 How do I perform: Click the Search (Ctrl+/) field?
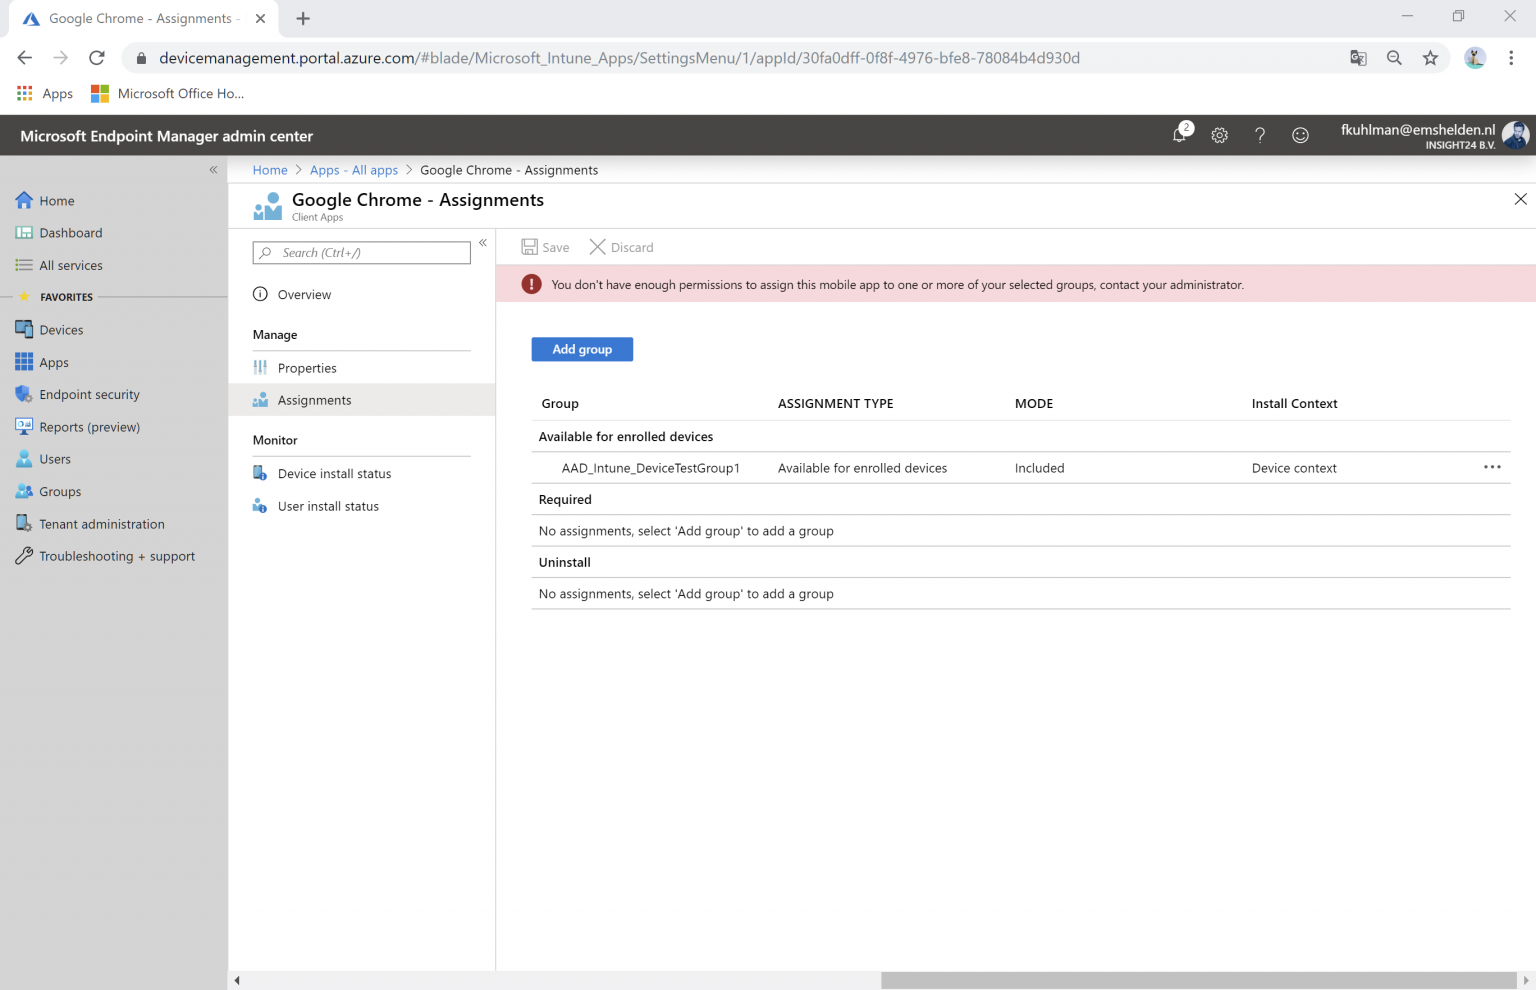tap(360, 252)
